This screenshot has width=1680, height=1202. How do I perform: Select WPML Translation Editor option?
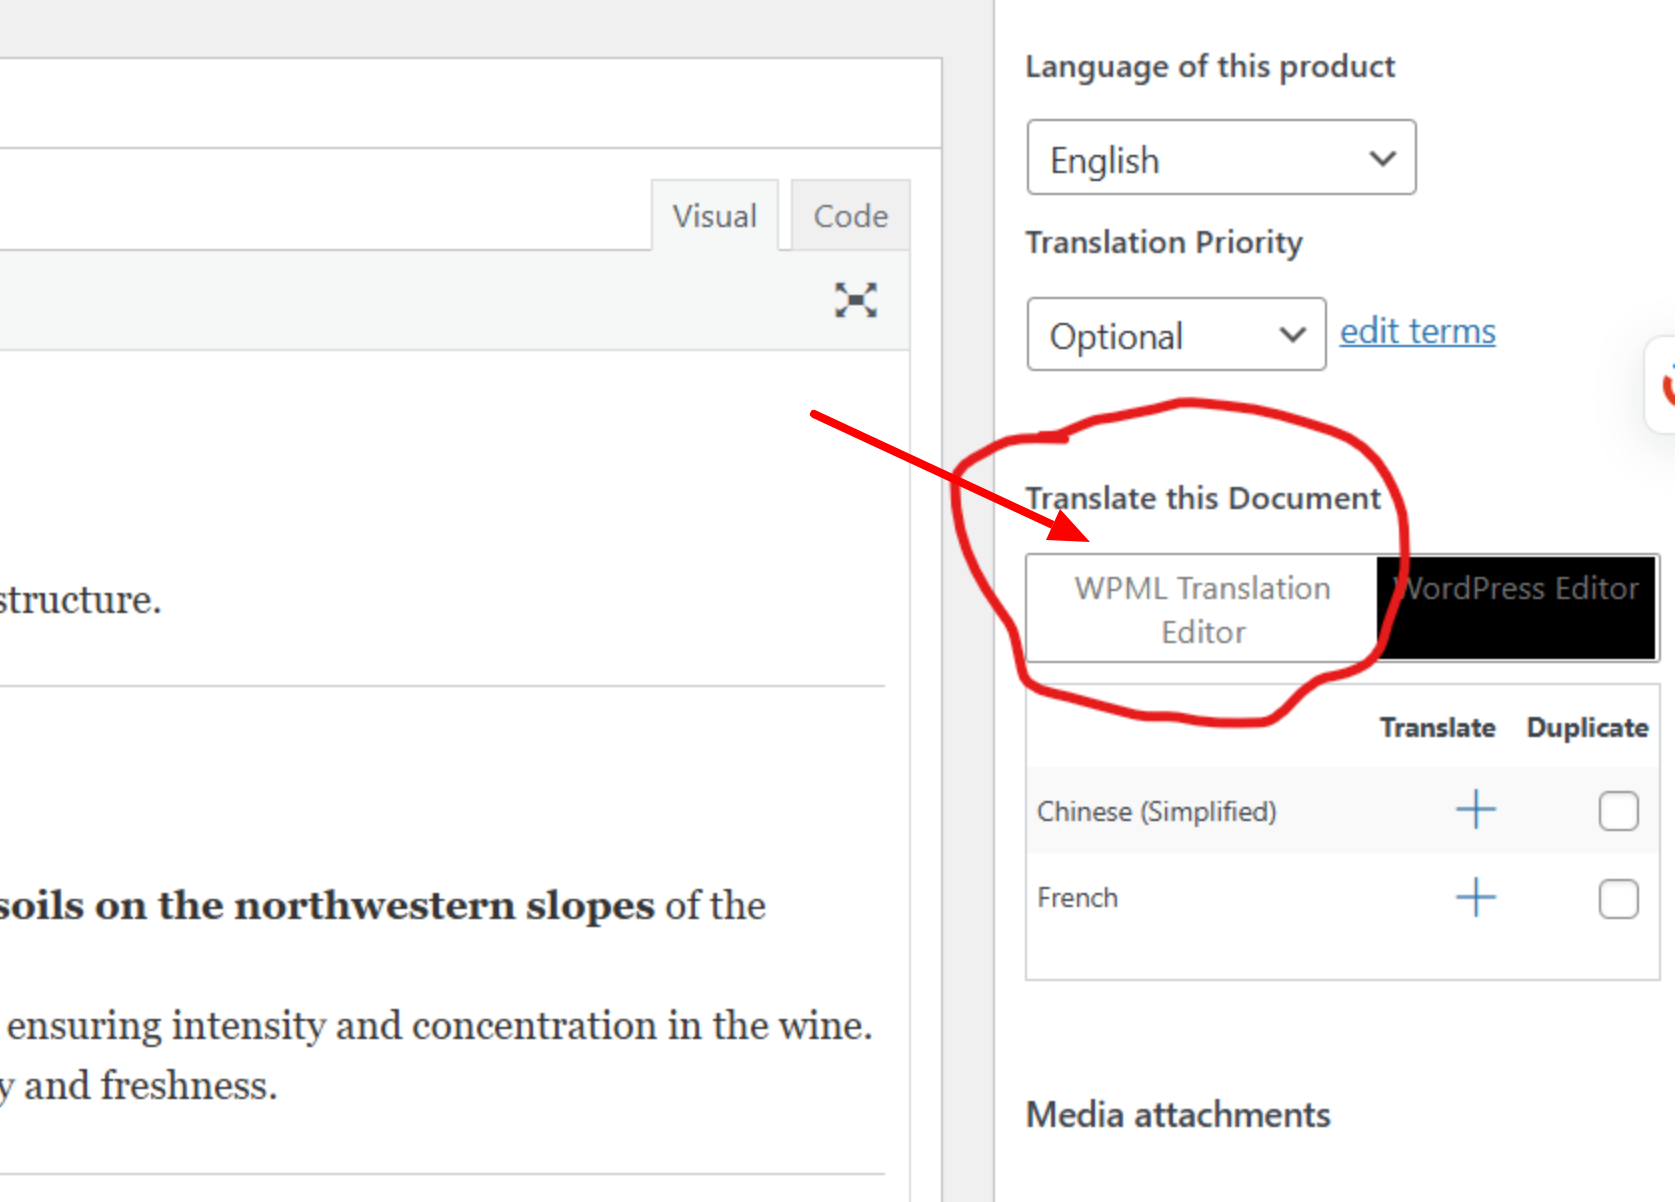point(1202,609)
